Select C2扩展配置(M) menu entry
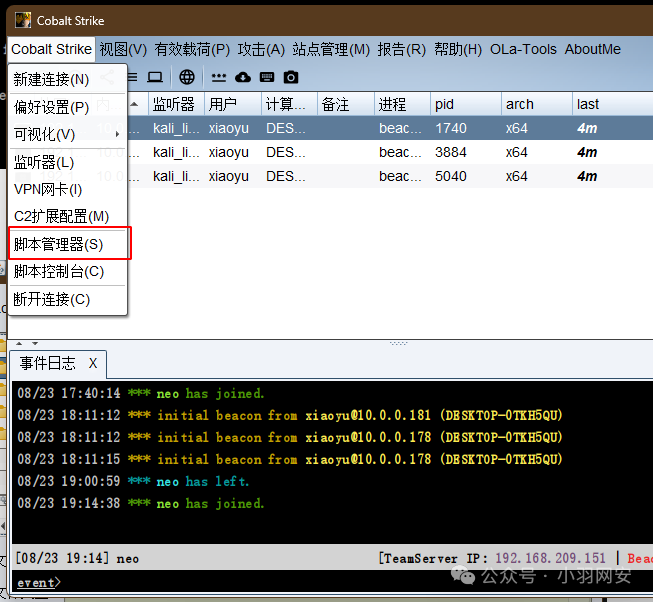Screen dimensions: 653x602 click(x=67, y=216)
